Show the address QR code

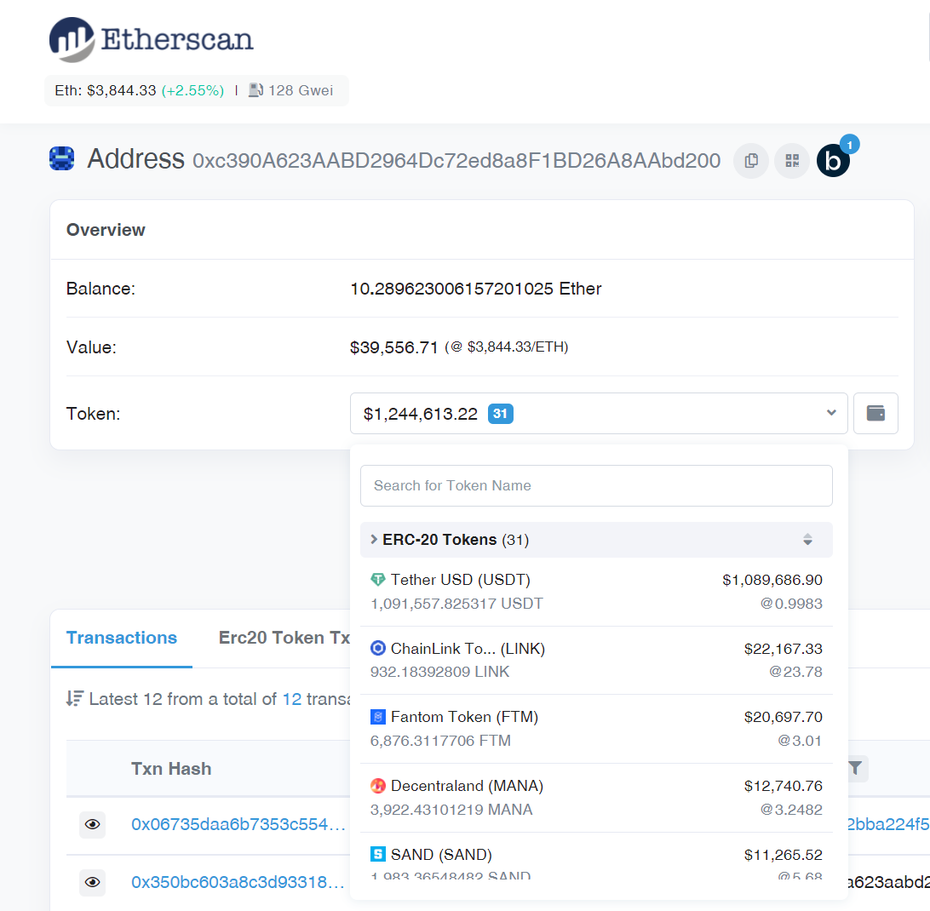point(792,161)
